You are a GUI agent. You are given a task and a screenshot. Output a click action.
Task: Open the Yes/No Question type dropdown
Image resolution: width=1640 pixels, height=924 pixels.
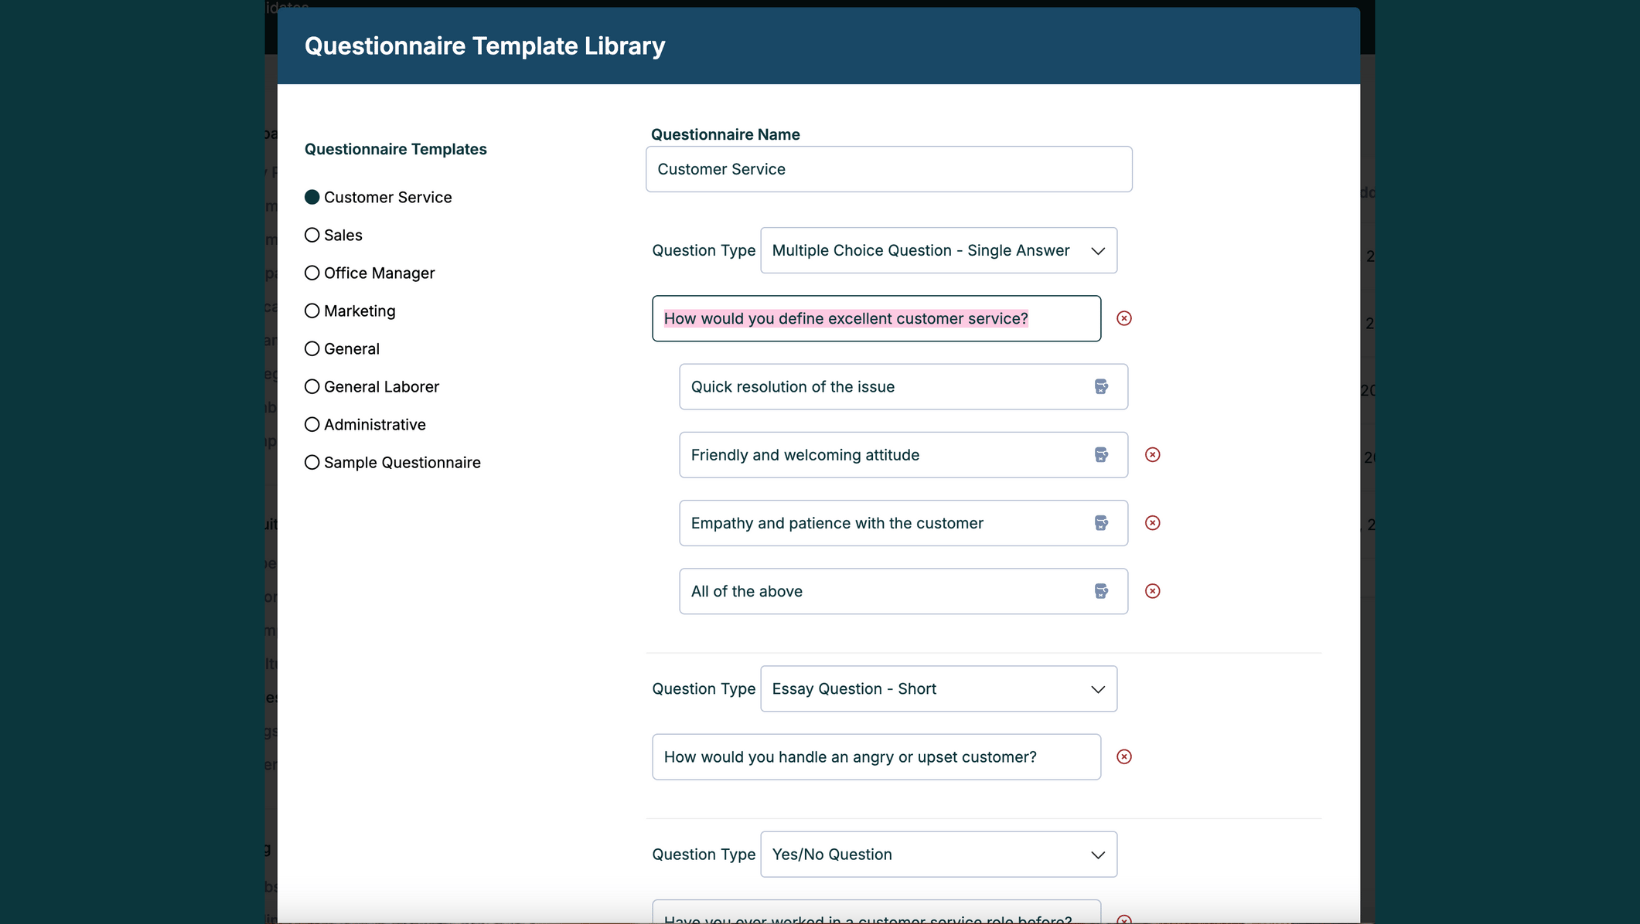click(938, 854)
